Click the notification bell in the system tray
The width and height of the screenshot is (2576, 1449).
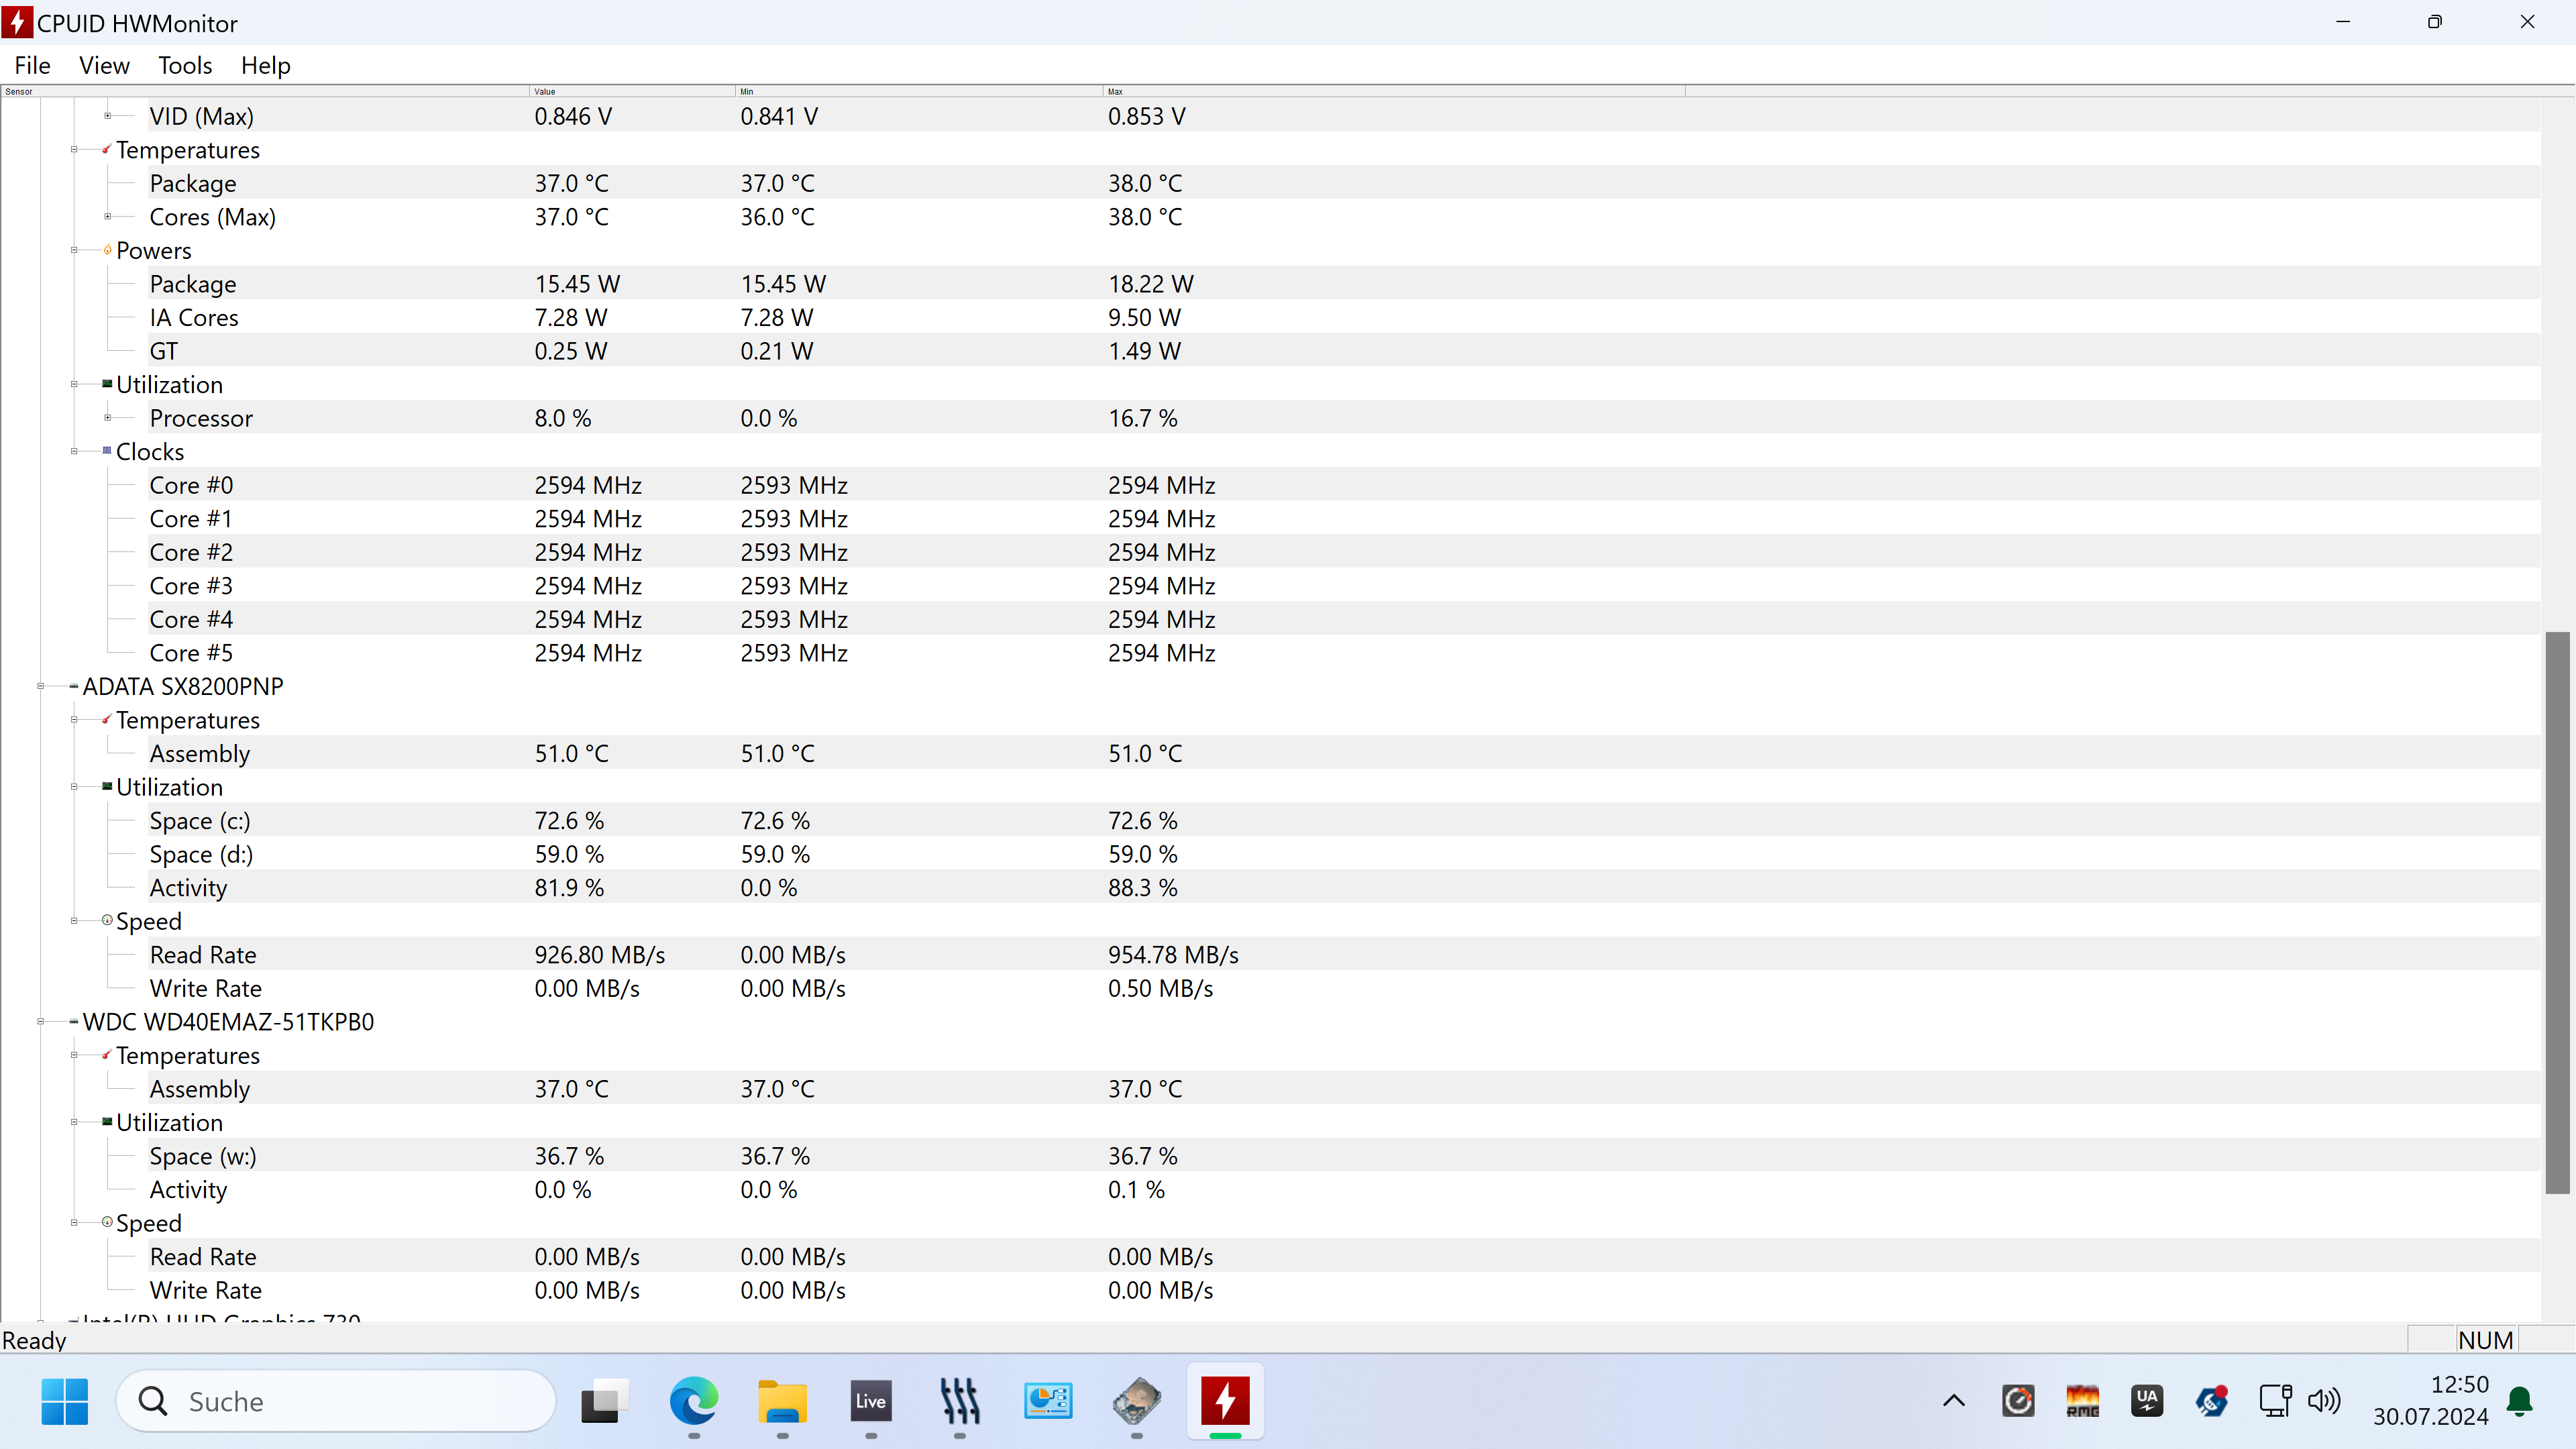[2520, 1401]
